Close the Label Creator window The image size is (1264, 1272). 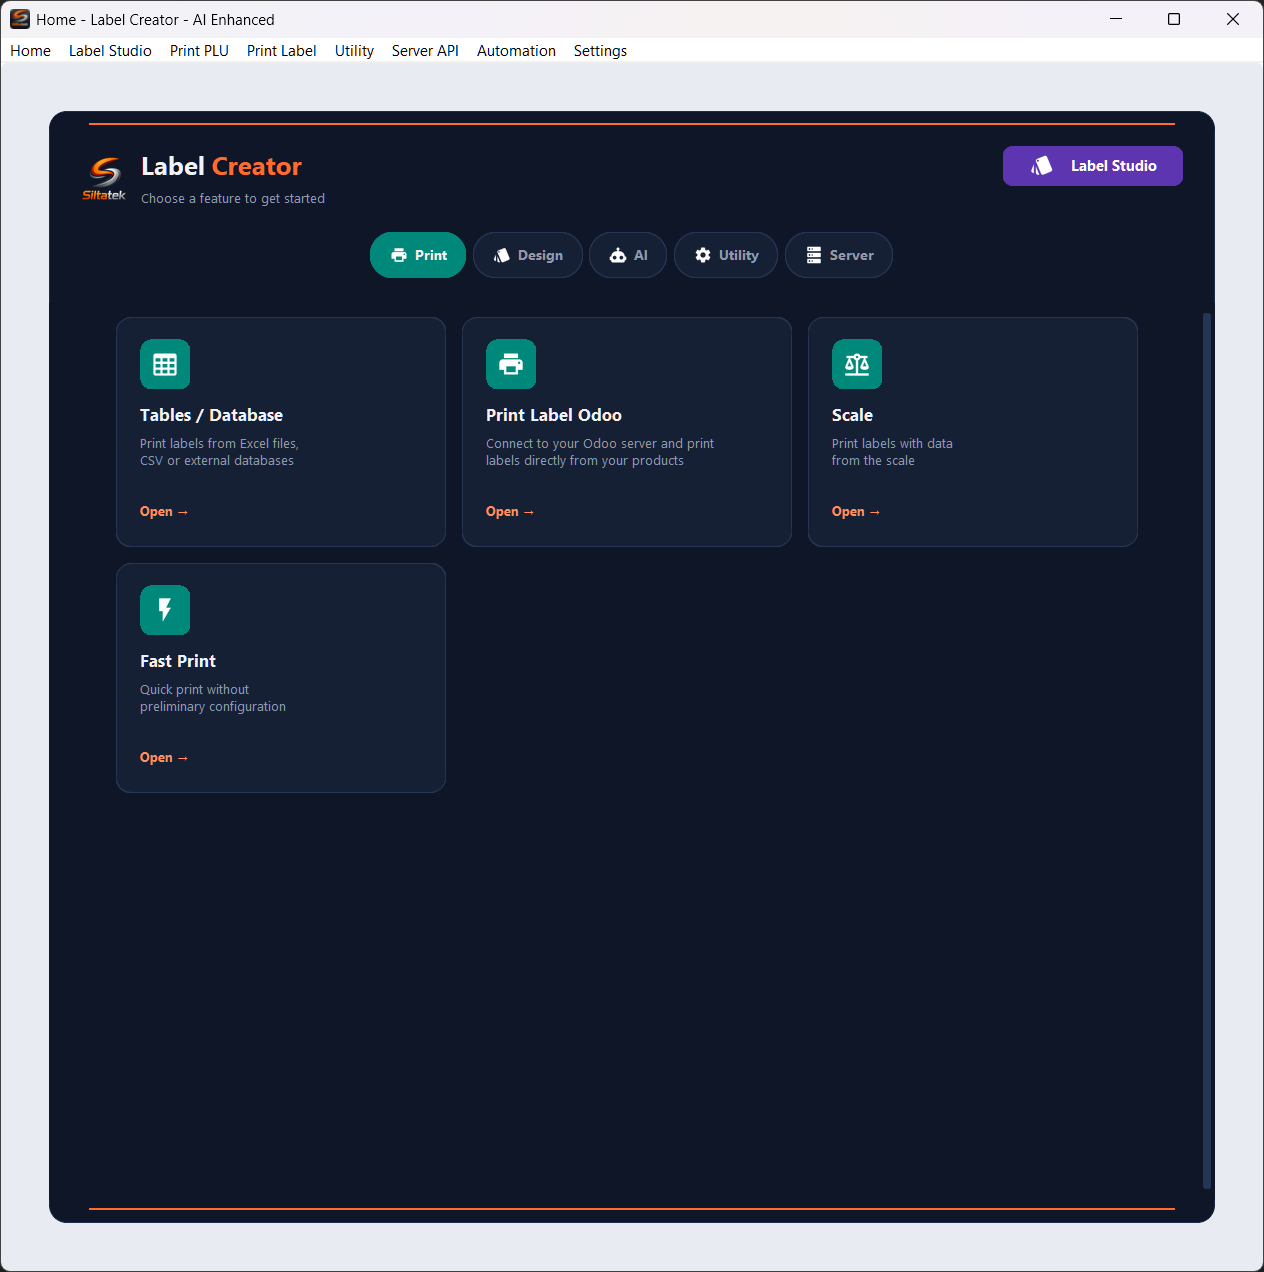1233,19
